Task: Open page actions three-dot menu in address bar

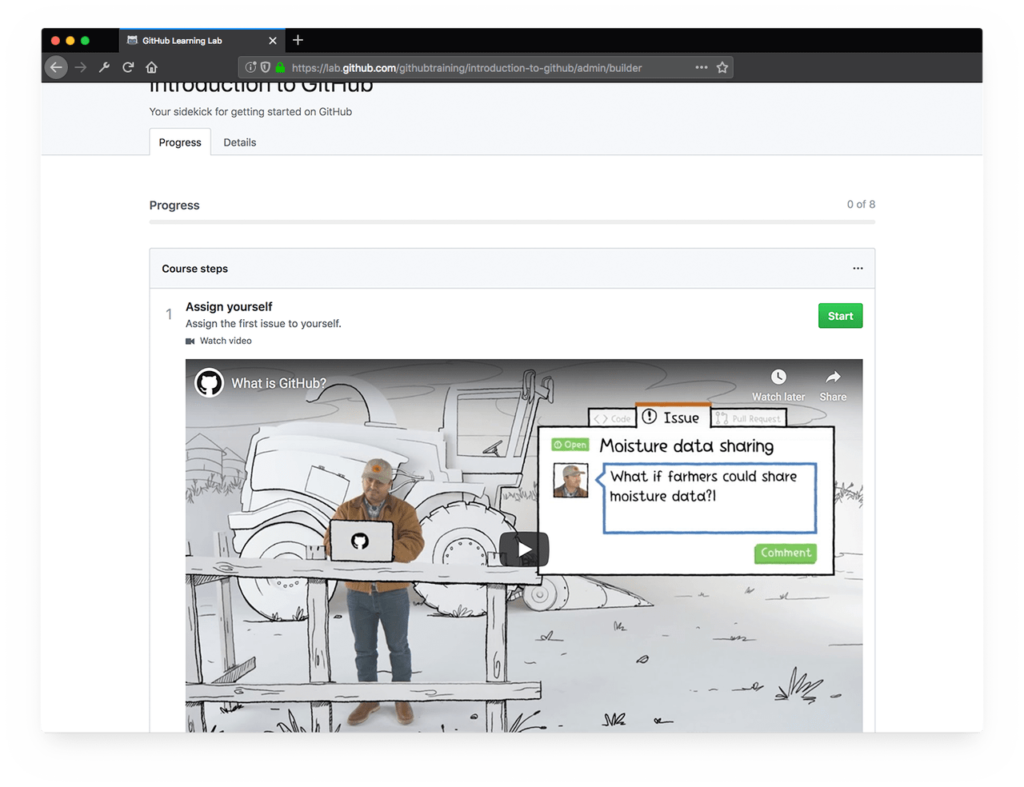Action: tap(701, 67)
